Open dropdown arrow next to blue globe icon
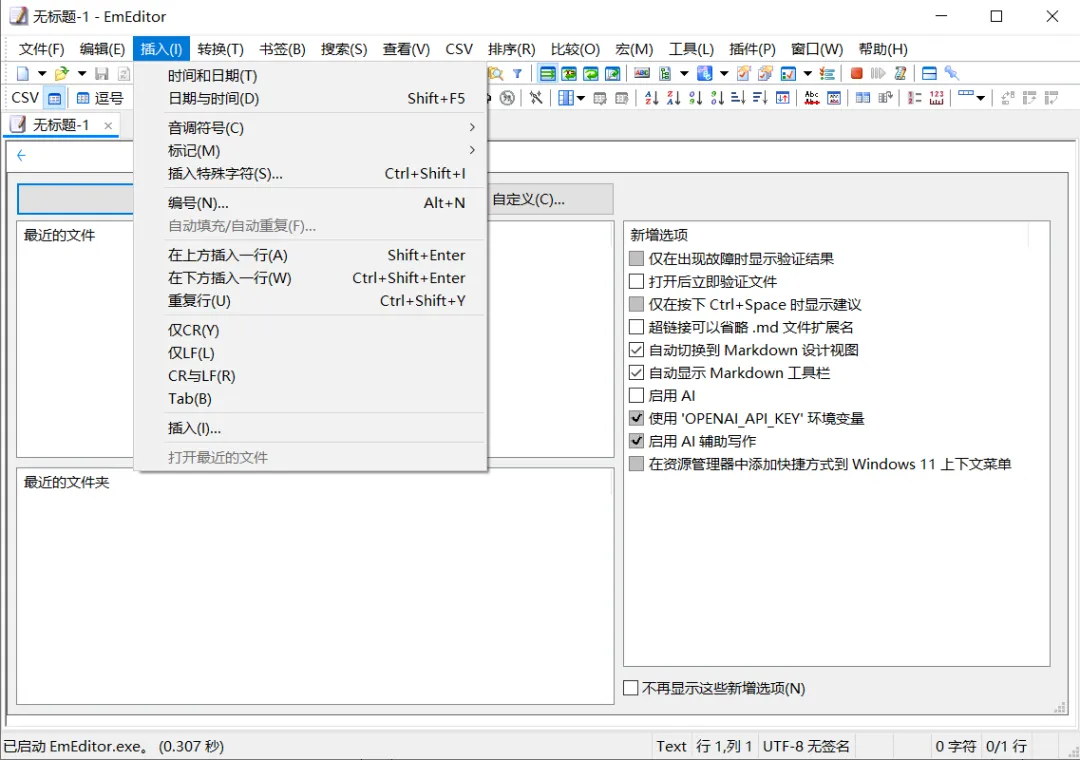 (724, 73)
